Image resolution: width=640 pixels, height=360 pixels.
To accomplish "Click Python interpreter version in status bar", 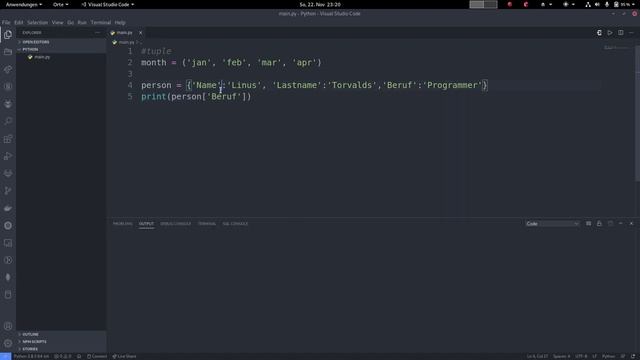I will tap(31, 356).
